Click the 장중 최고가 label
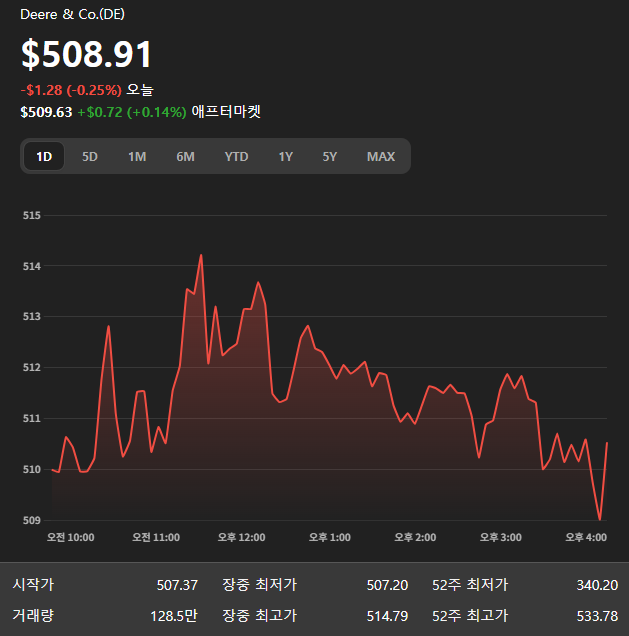The image size is (629, 636). (x=260, y=616)
